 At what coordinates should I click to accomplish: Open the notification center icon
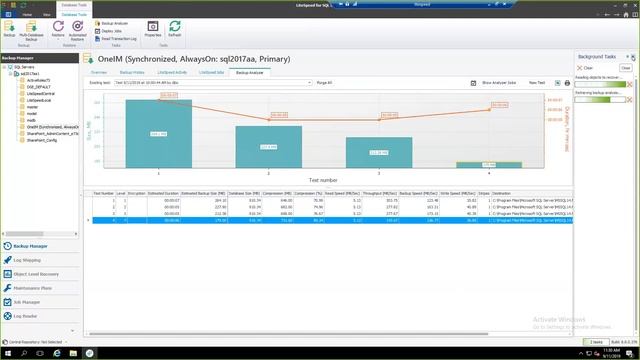629,353
